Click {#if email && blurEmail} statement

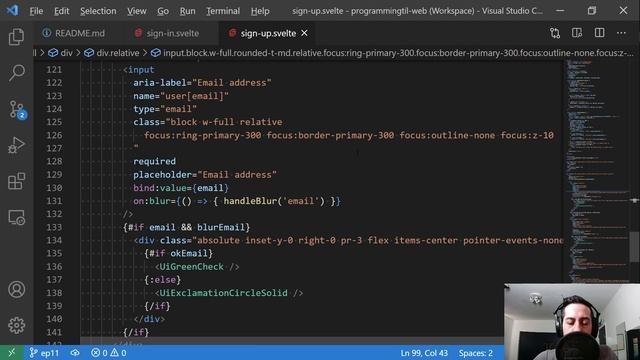coord(186,227)
